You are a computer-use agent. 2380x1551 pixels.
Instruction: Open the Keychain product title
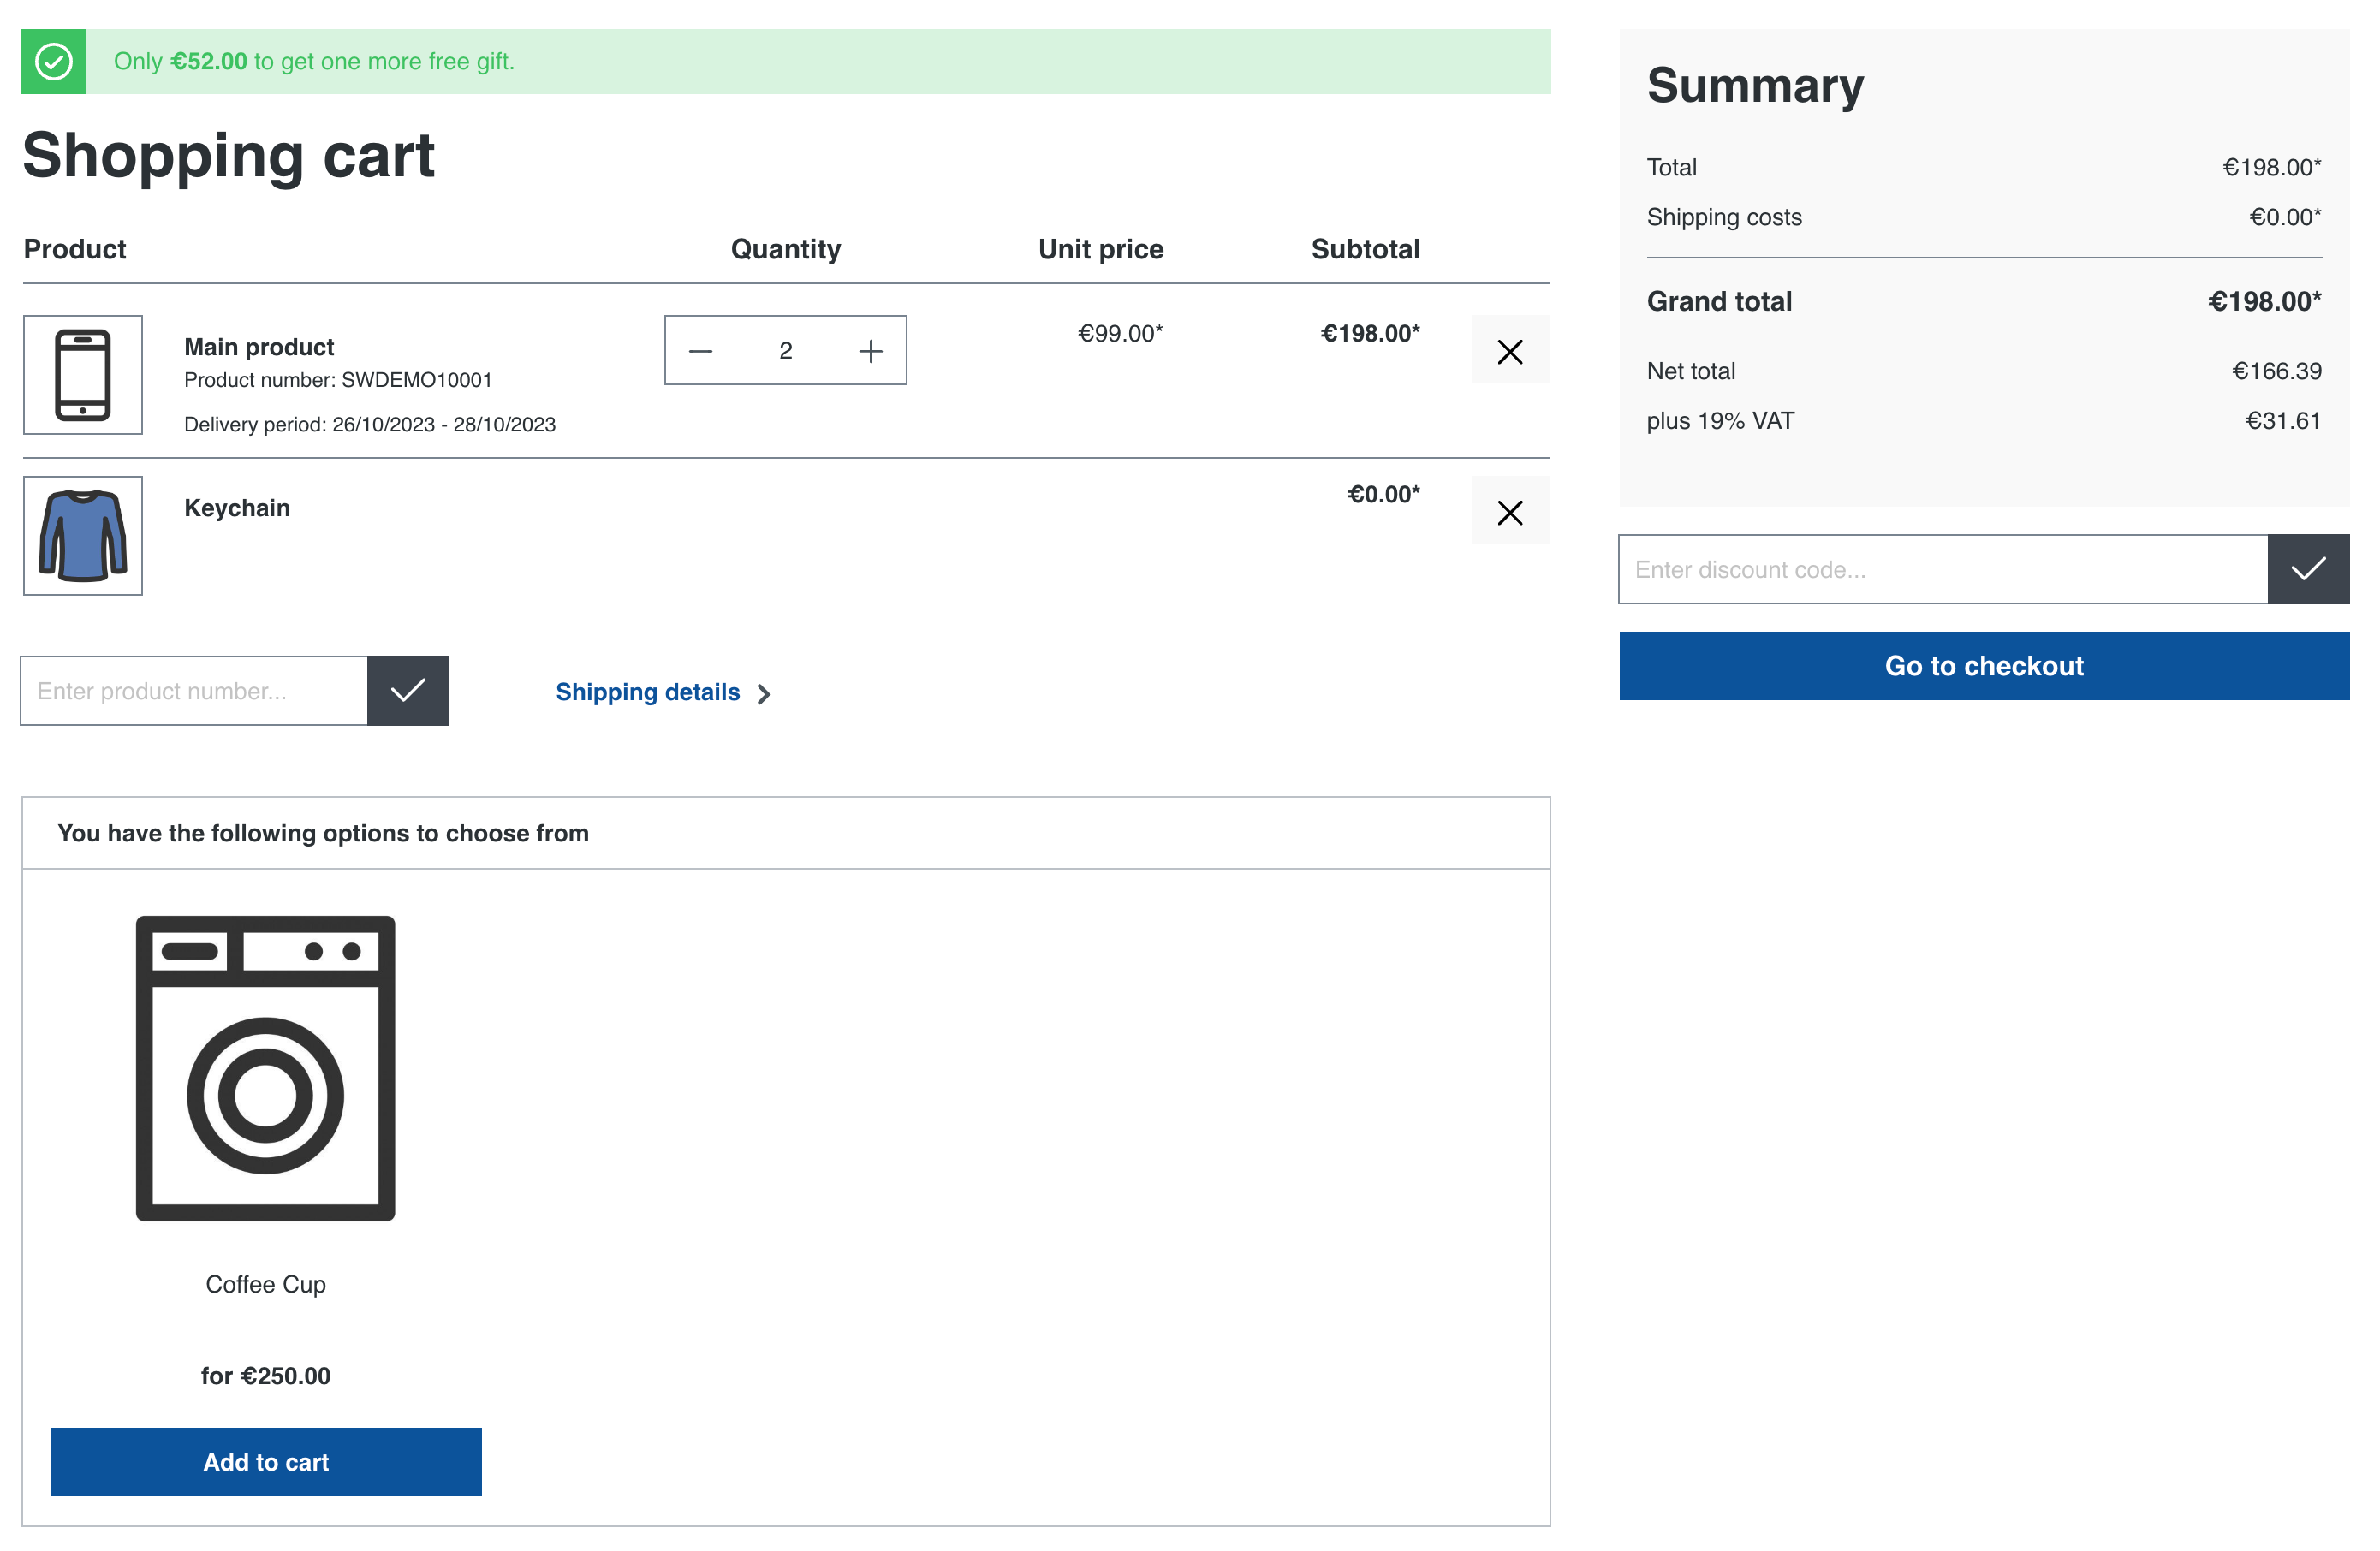click(x=237, y=508)
